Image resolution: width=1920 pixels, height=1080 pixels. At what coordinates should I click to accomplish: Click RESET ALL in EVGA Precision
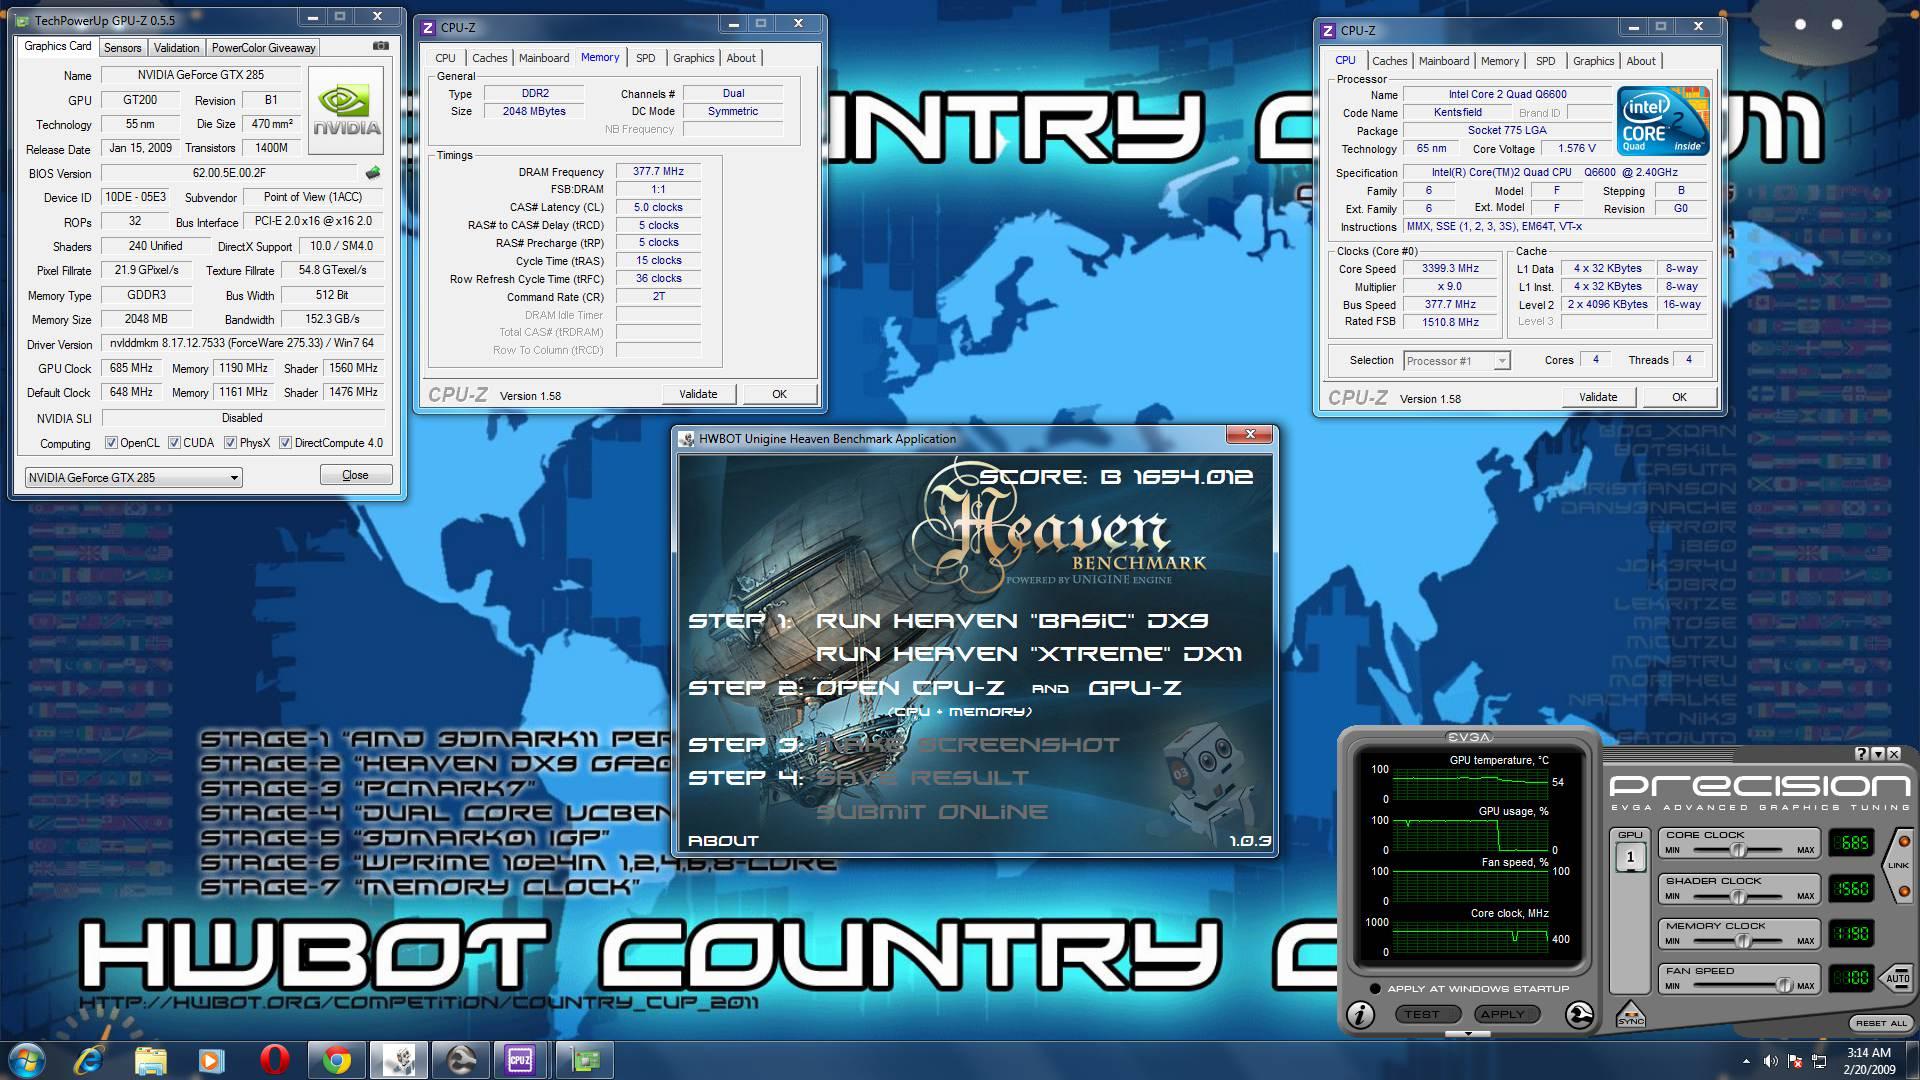1880,1023
